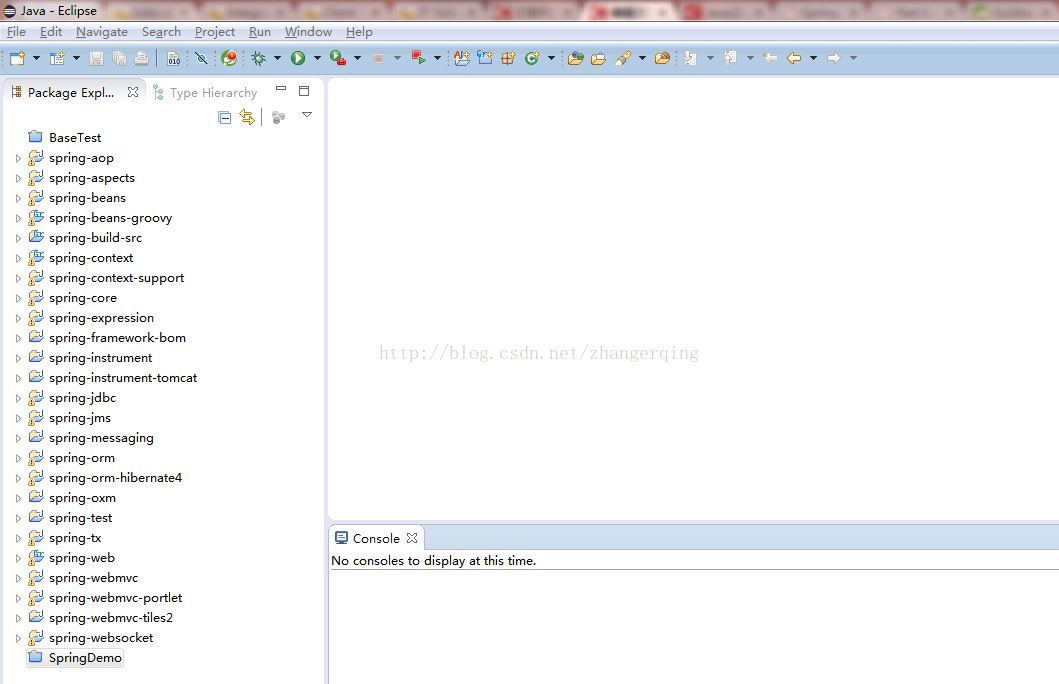Image resolution: width=1059 pixels, height=684 pixels.
Task: Click the New Java Project icon
Action: [x=462, y=58]
